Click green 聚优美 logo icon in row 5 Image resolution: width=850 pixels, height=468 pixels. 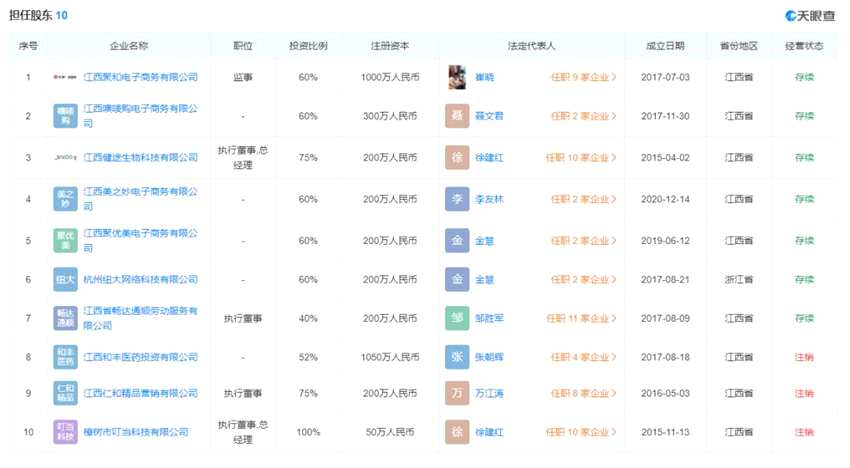pyautogui.click(x=65, y=240)
